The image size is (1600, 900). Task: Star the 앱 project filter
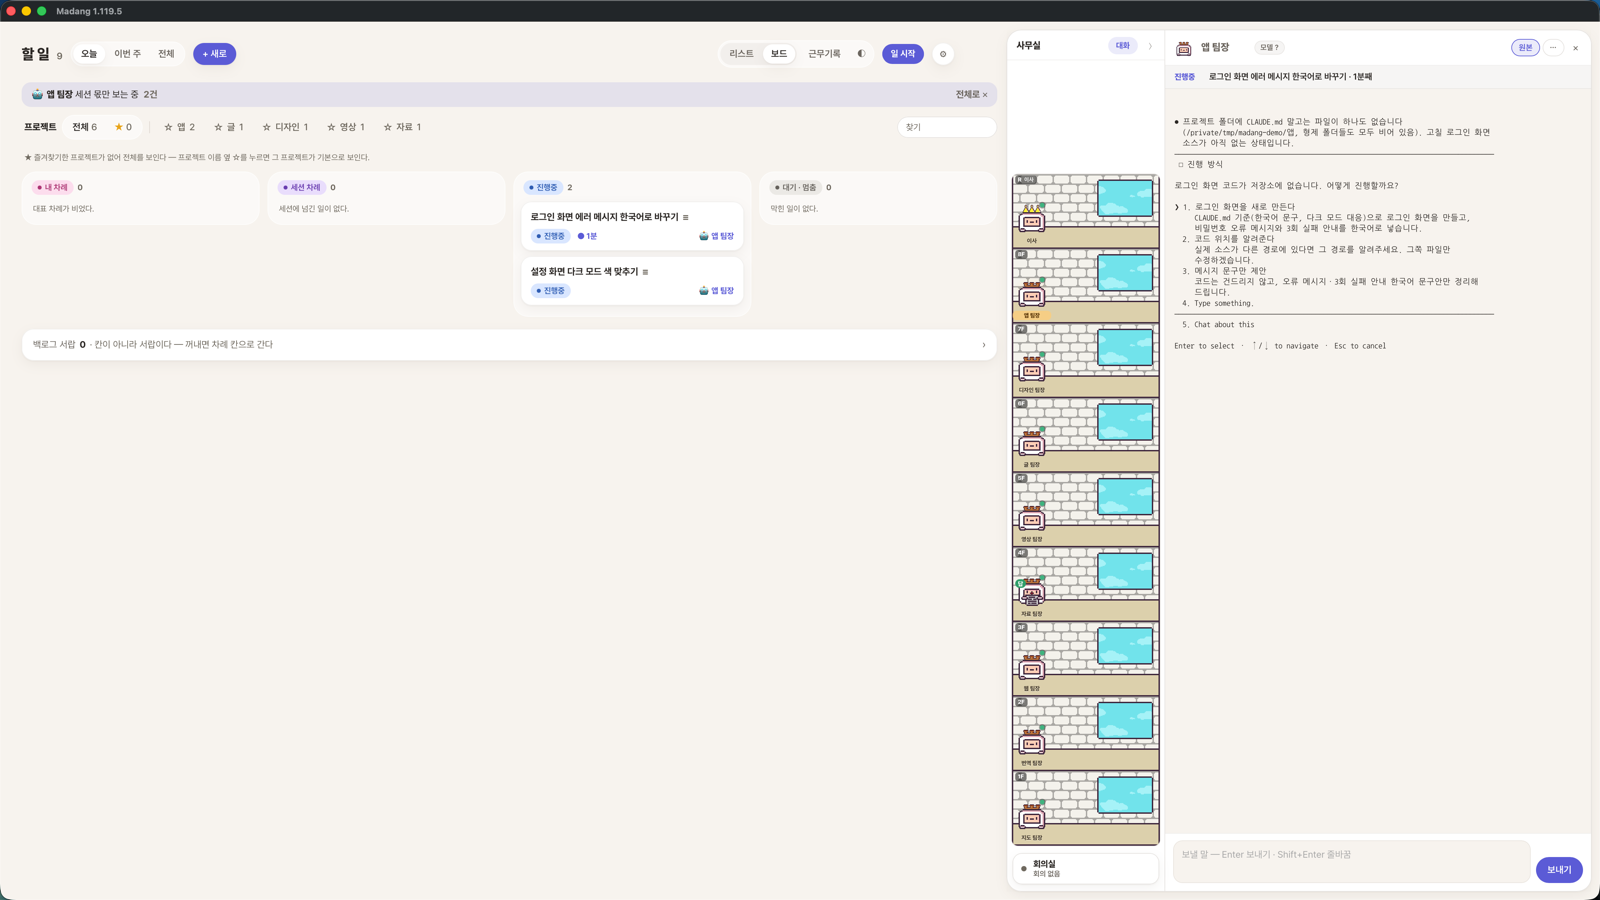168,127
